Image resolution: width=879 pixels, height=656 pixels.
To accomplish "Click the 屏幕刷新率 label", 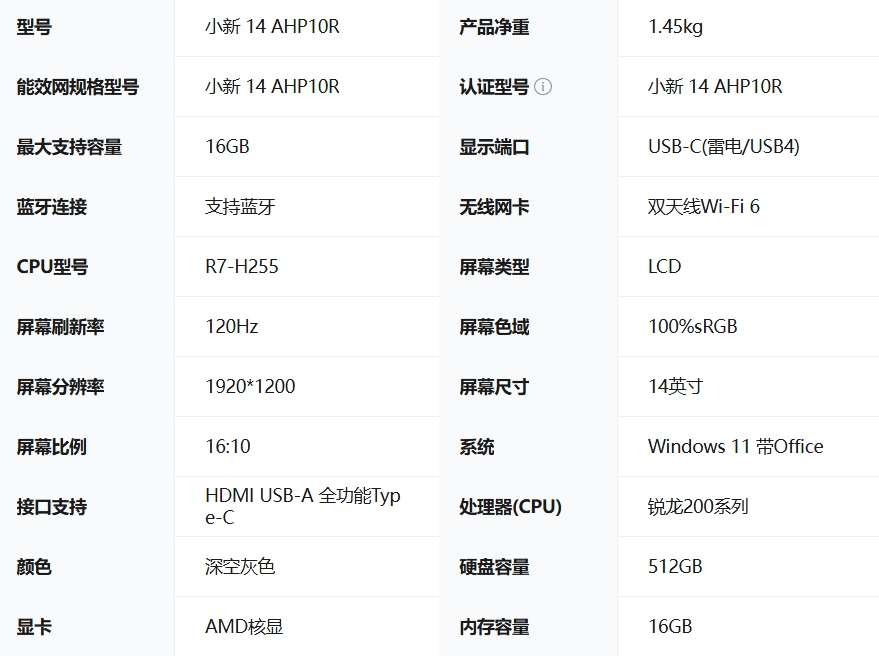I will (61, 327).
